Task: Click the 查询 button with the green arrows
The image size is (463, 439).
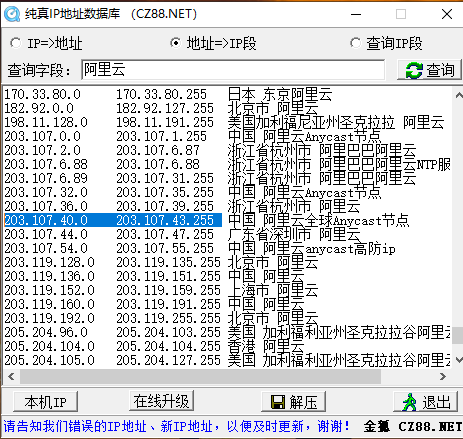Action: 429,70
